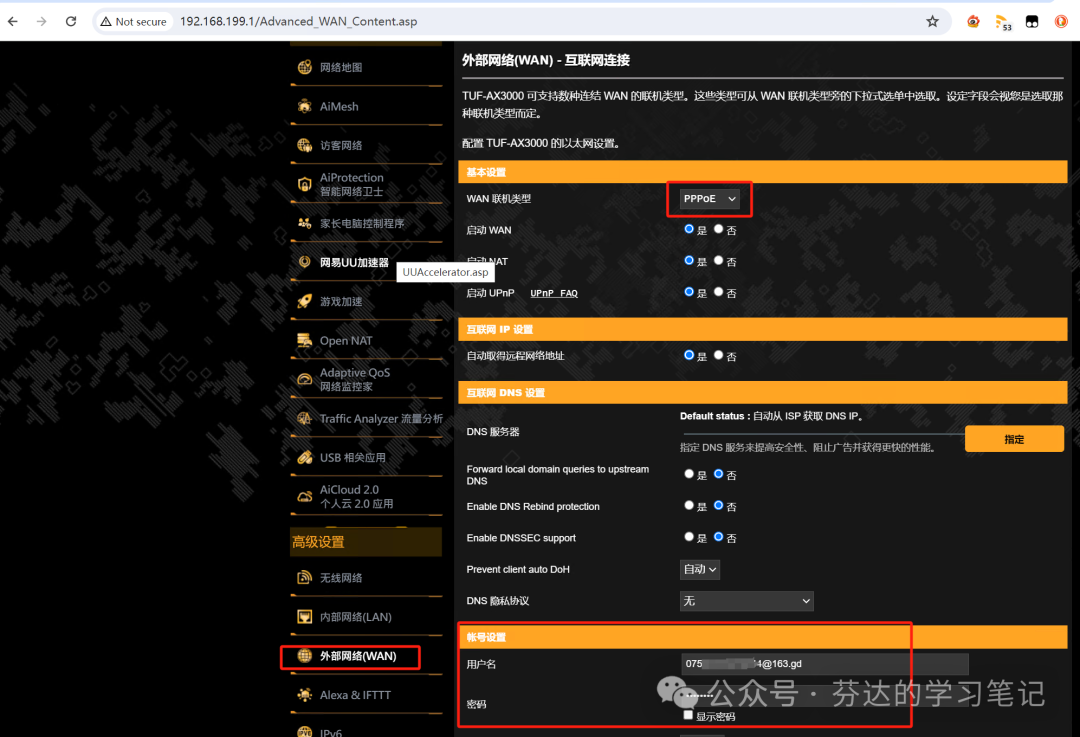Screen dimensions: 1080x737
Task: Select 否 for 自动取得远程网络地址
Action: click(718, 355)
